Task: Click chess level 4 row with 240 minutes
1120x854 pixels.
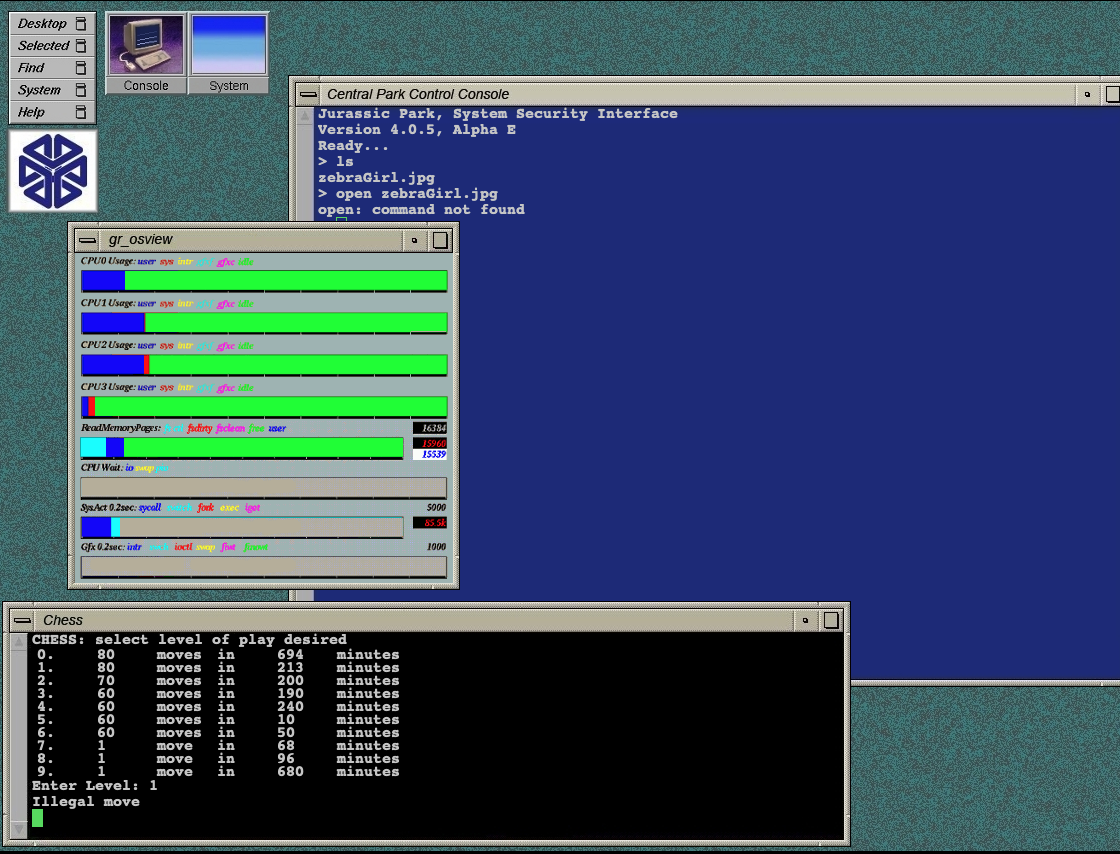Action: pos(218,706)
